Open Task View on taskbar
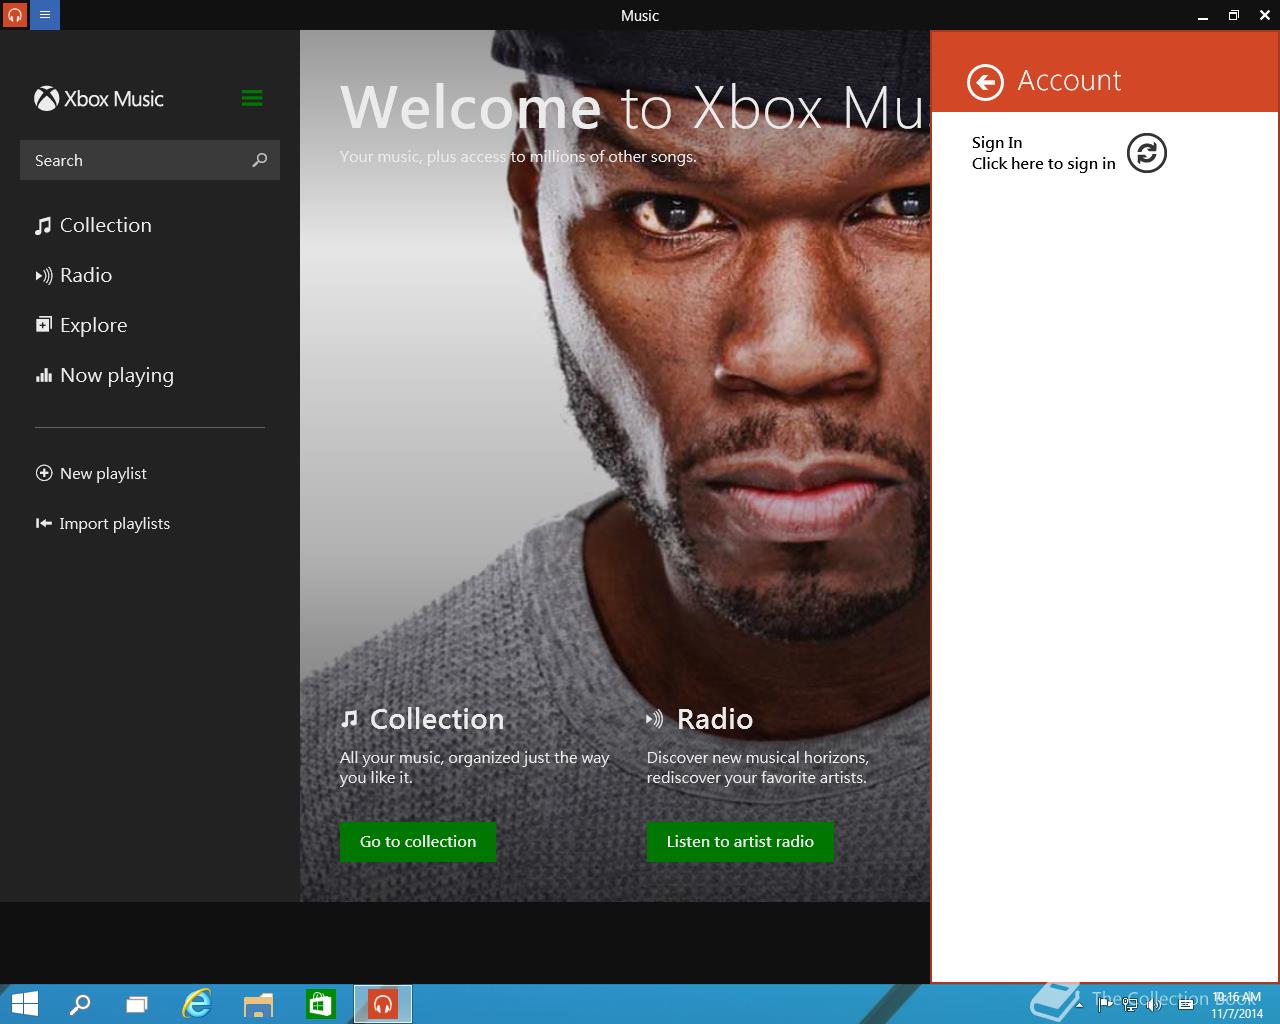Screen dimensions: 1280x1024 (x=137, y=1004)
